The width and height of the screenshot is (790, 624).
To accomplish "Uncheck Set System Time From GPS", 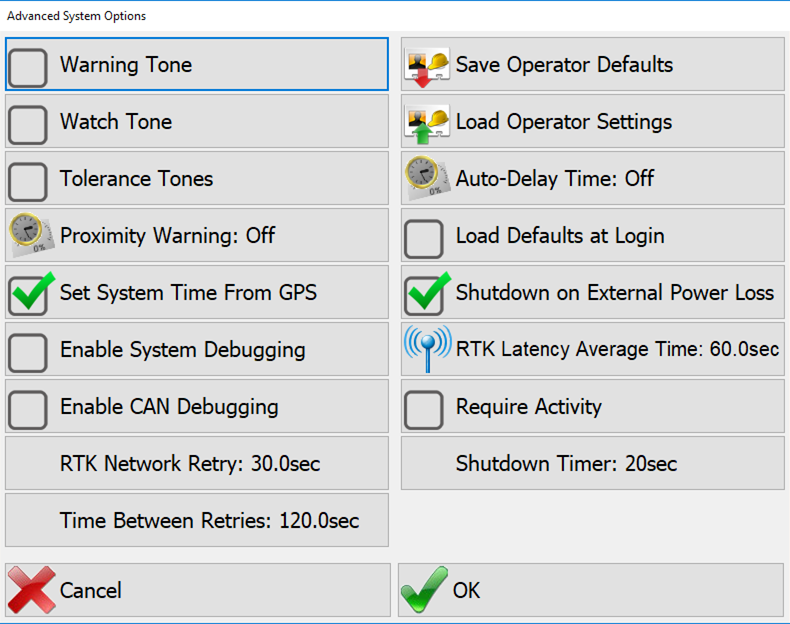I will [x=29, y=294].
